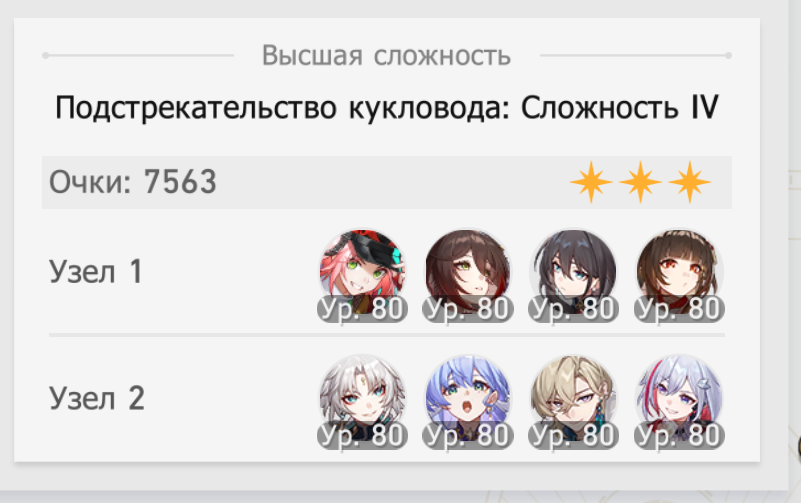Click the first gold star rating

coord(591,182)
